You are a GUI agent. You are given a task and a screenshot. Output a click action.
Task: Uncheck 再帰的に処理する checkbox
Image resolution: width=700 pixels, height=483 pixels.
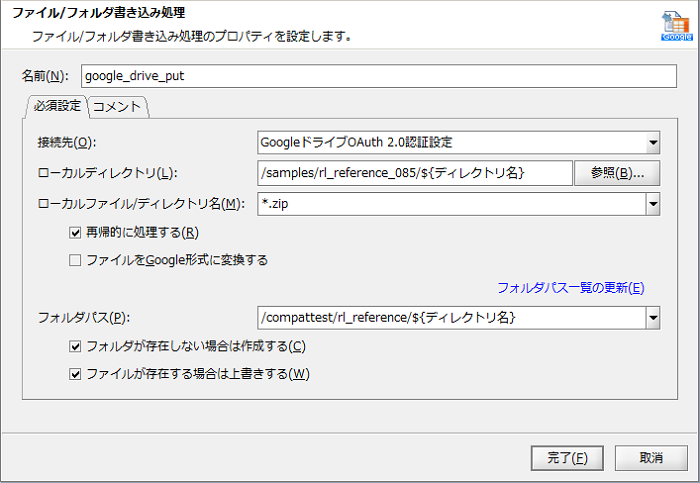(76, 233)
